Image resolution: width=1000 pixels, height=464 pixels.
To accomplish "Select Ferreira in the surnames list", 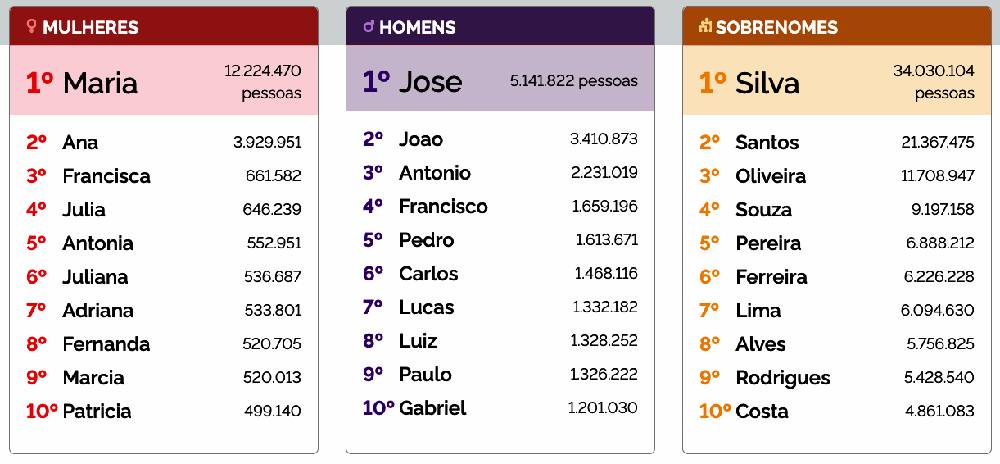I will pos(771,277).
